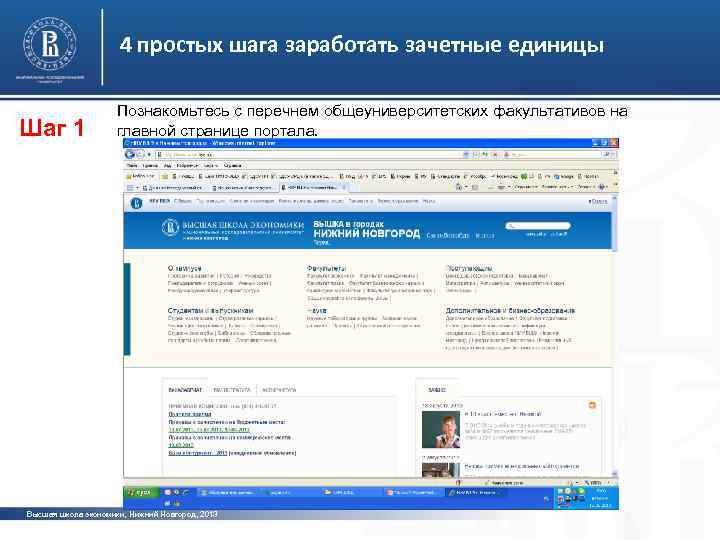The height and width of the screenshot is (540, 720).
Task: Click the vertical page scrollbar
Action: [x=615, y=336]
